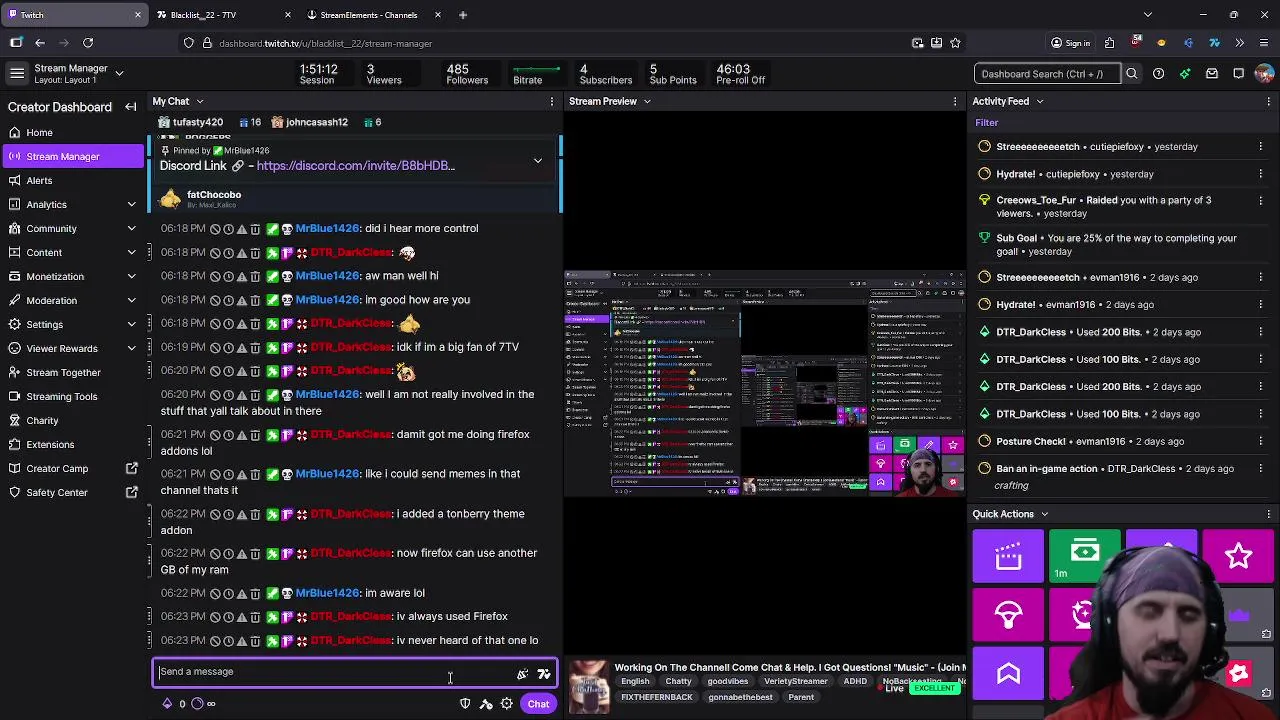Viewport: 1280px width, 720px height.
Task: Open the celebration party icon in chat
Action: tap(522, 674)
